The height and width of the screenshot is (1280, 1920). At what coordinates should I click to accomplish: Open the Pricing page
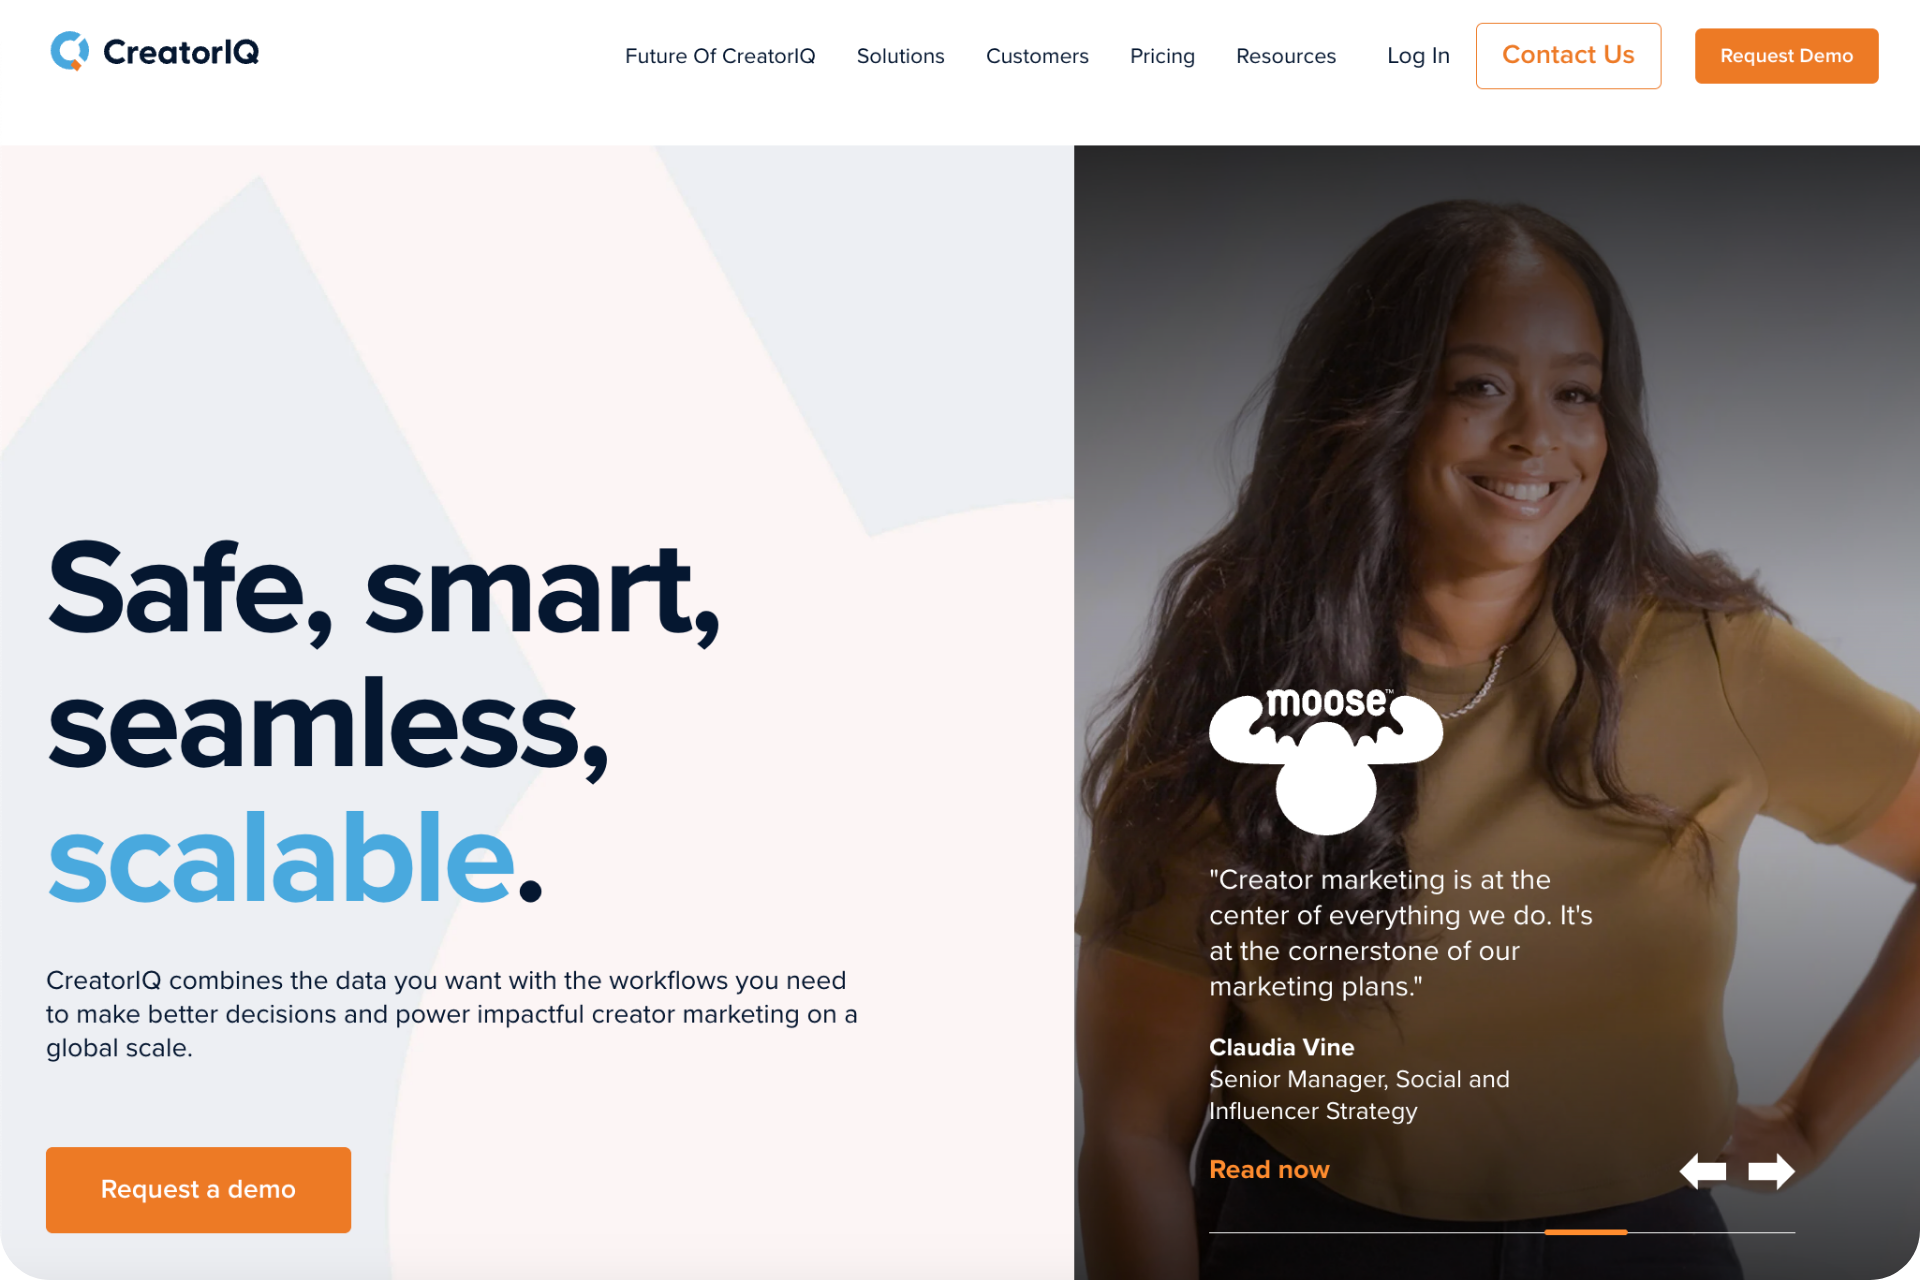[1162, 56]
